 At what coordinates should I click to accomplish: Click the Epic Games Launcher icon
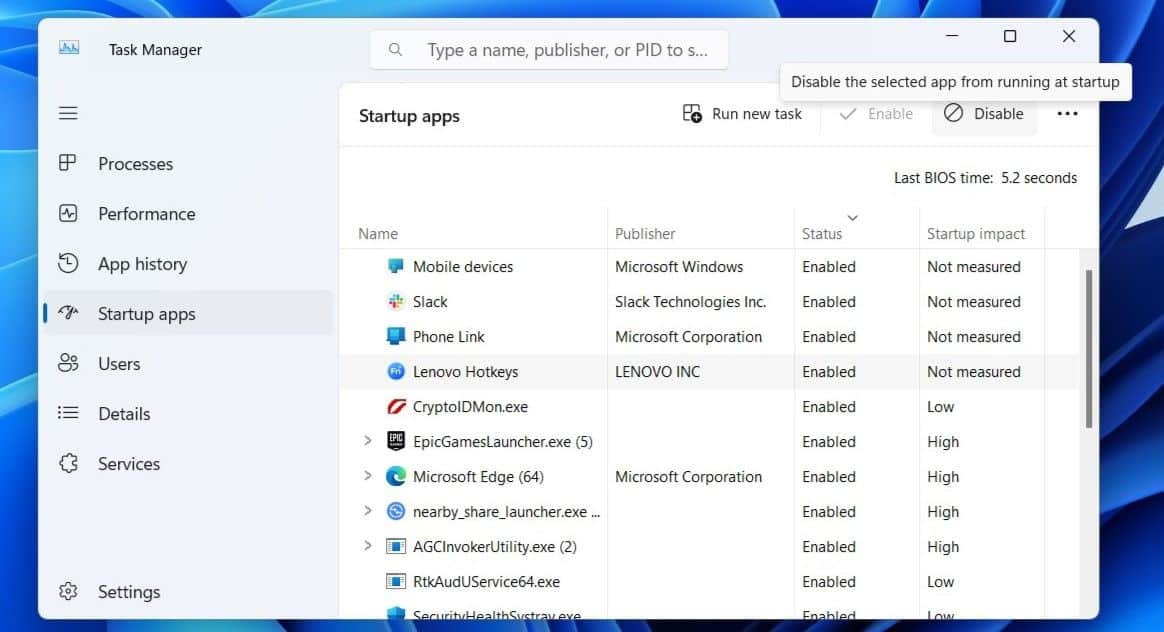395,441
